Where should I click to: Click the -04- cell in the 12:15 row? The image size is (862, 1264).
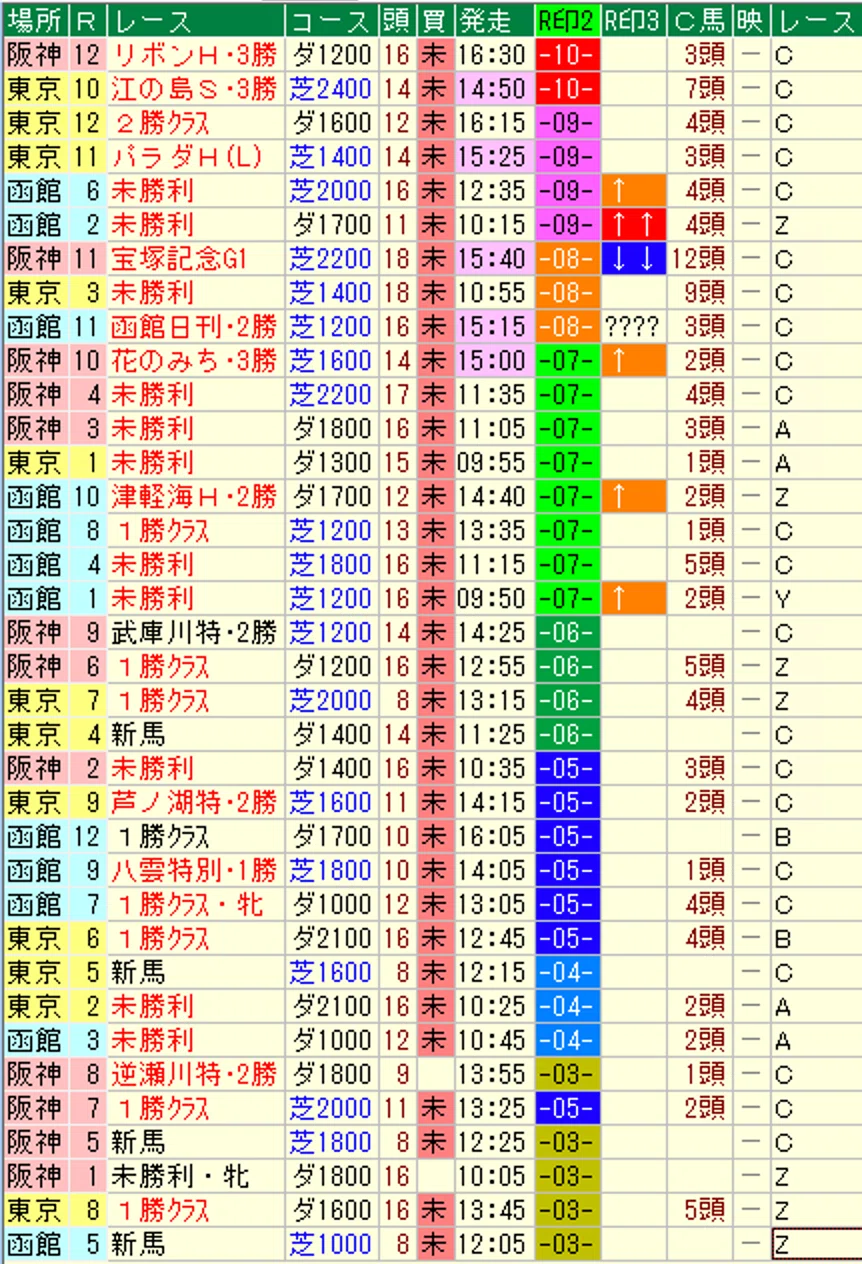[567, 973]
